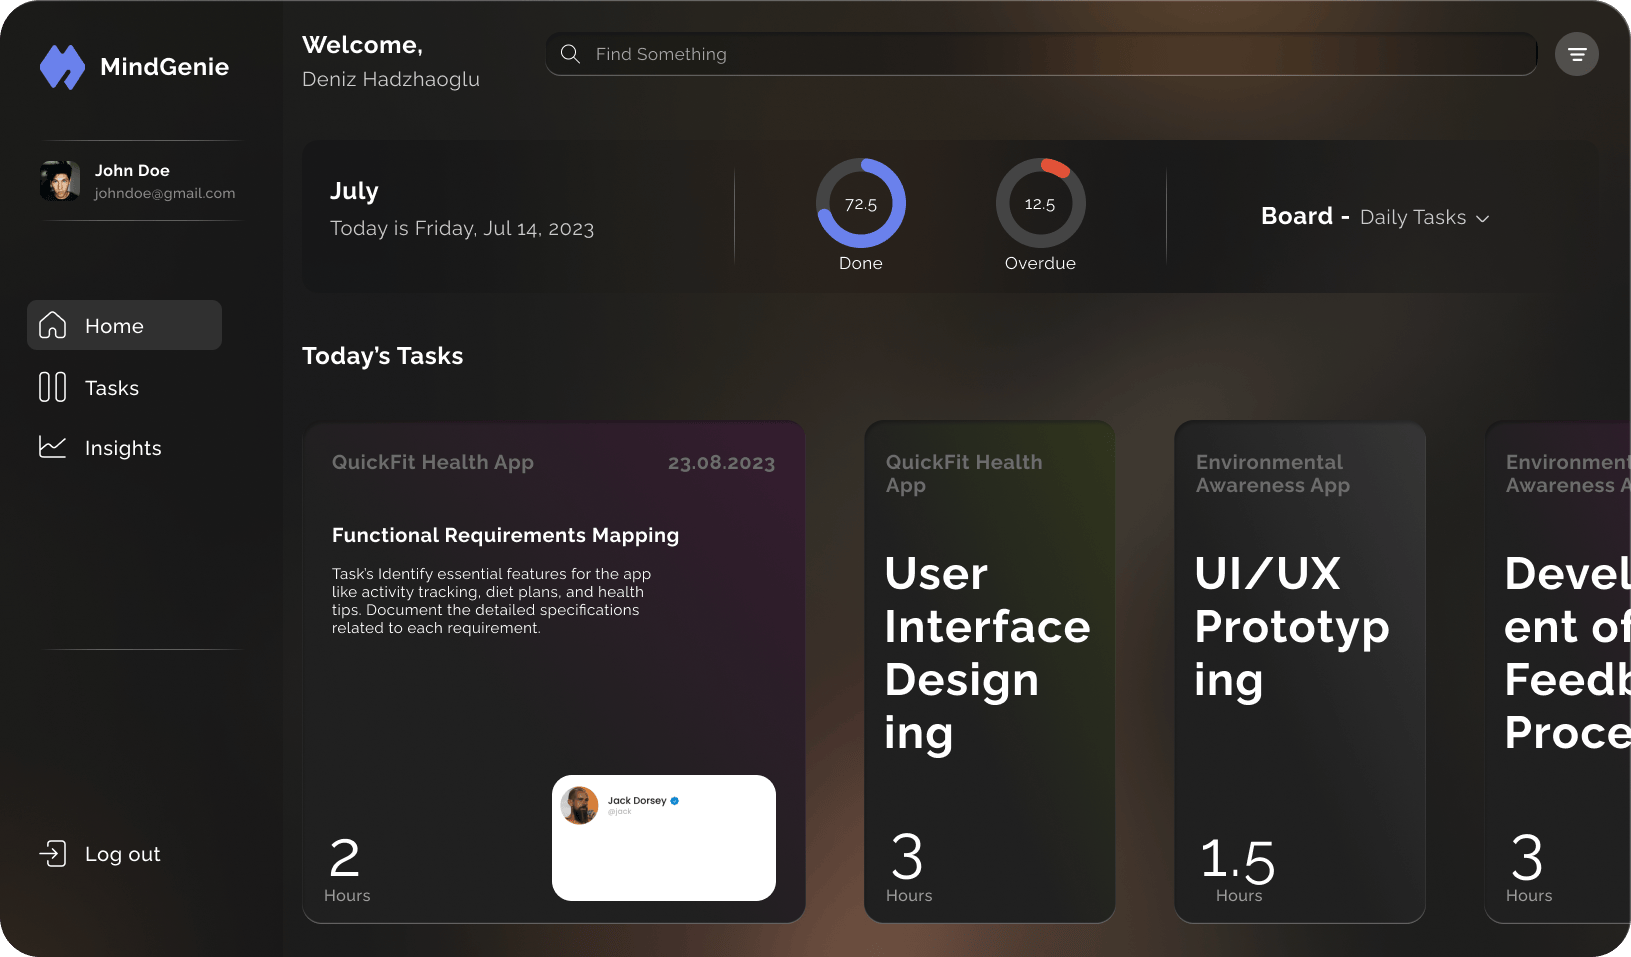Click the Done label under the ring
Image resolution: width=1631 pixels, height=957 pixels.
[x=861, y=263]
